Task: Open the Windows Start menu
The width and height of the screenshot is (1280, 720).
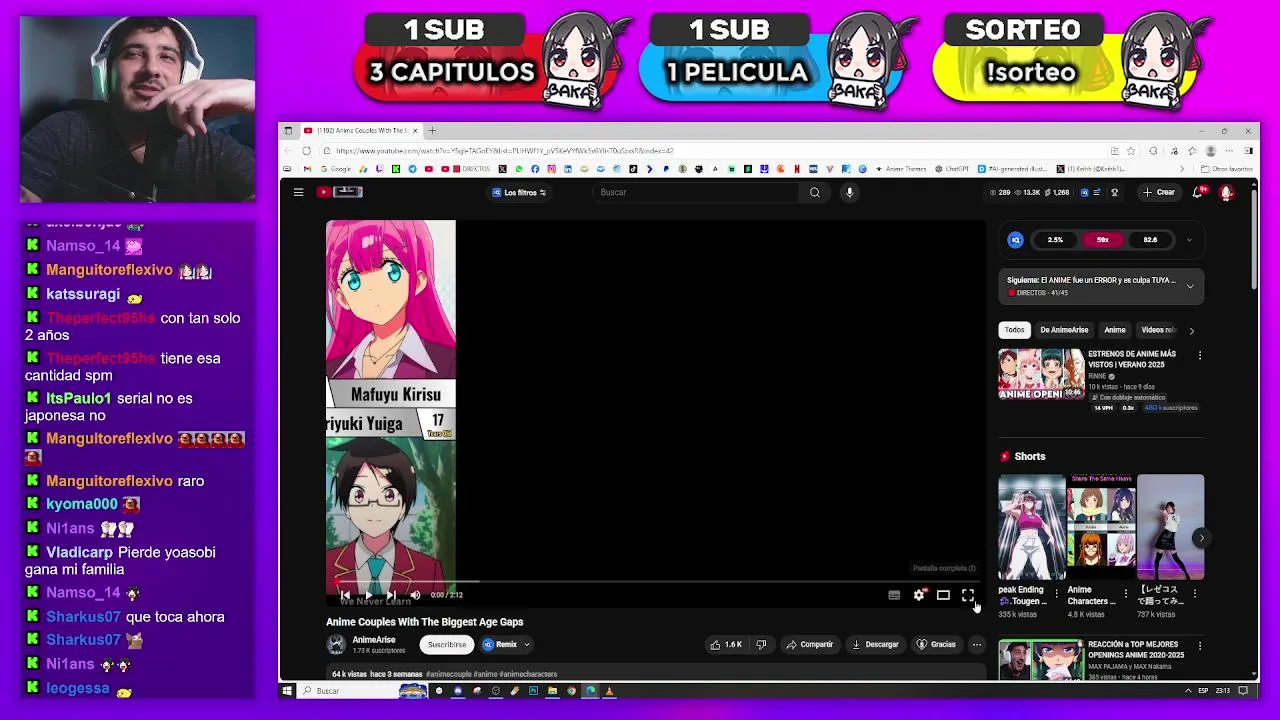Action: tap(287, 691)
